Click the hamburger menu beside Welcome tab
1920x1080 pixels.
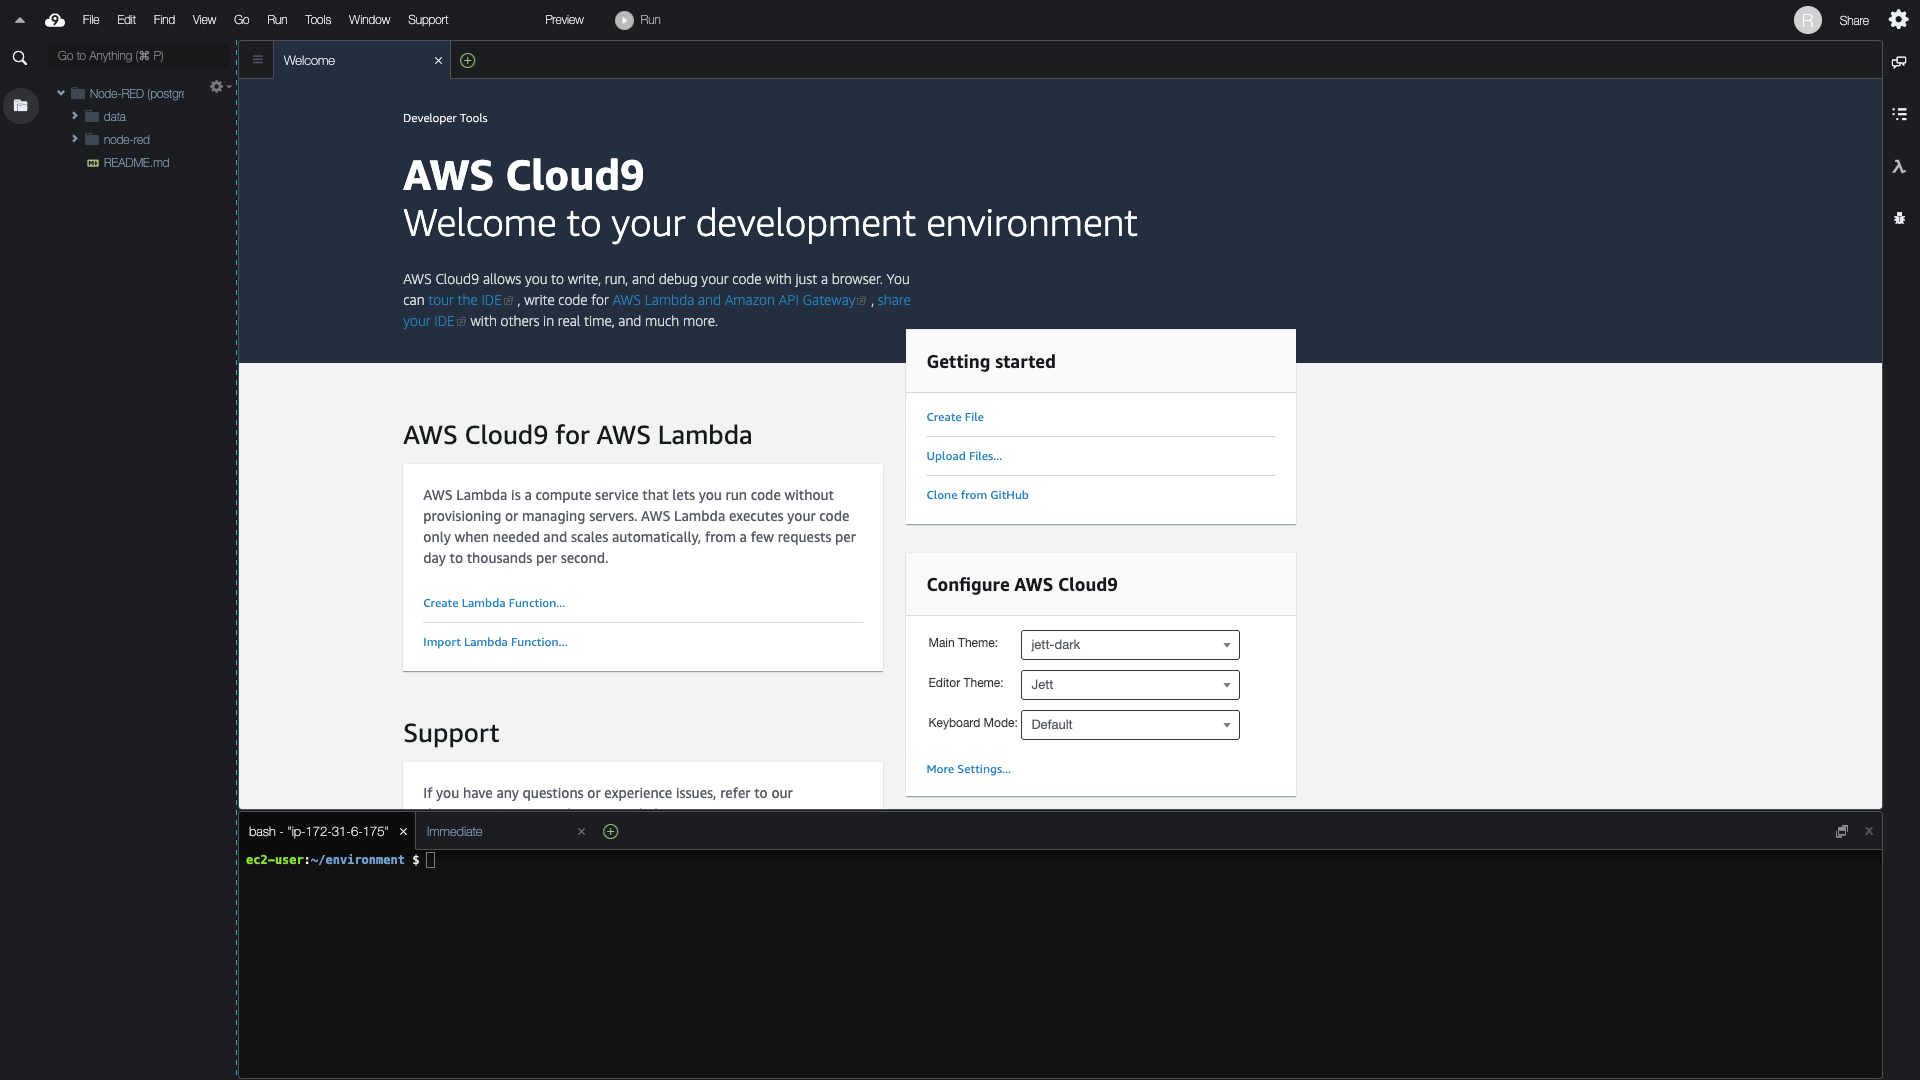point(257,60)
